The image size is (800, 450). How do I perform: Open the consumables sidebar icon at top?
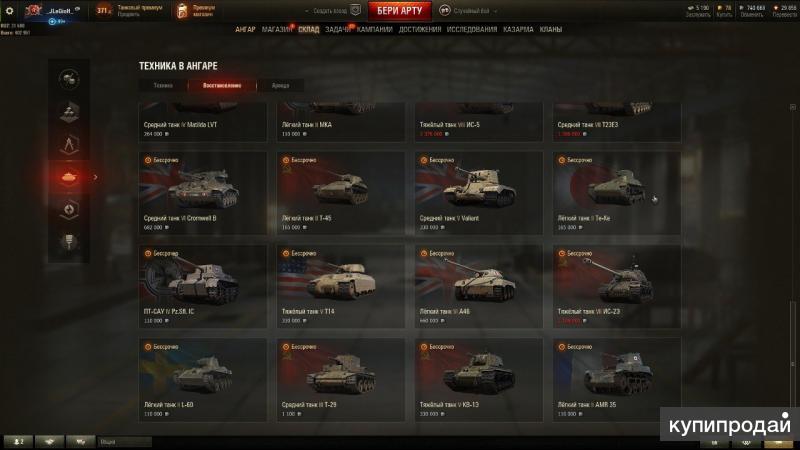(69, 79)
